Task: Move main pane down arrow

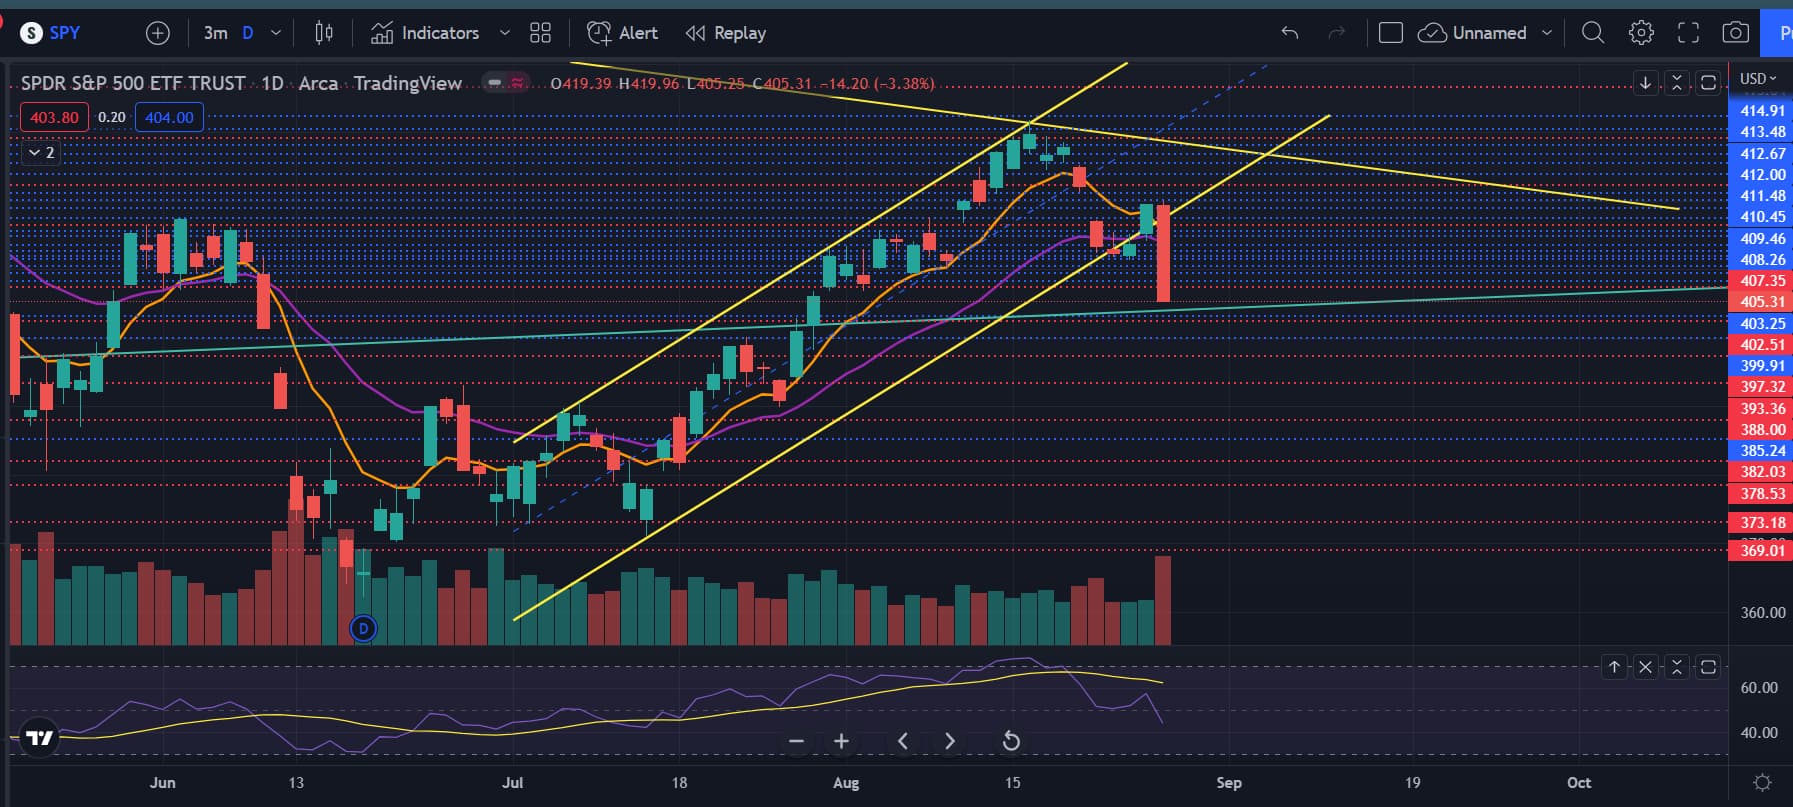Action: click(1645, 83)
